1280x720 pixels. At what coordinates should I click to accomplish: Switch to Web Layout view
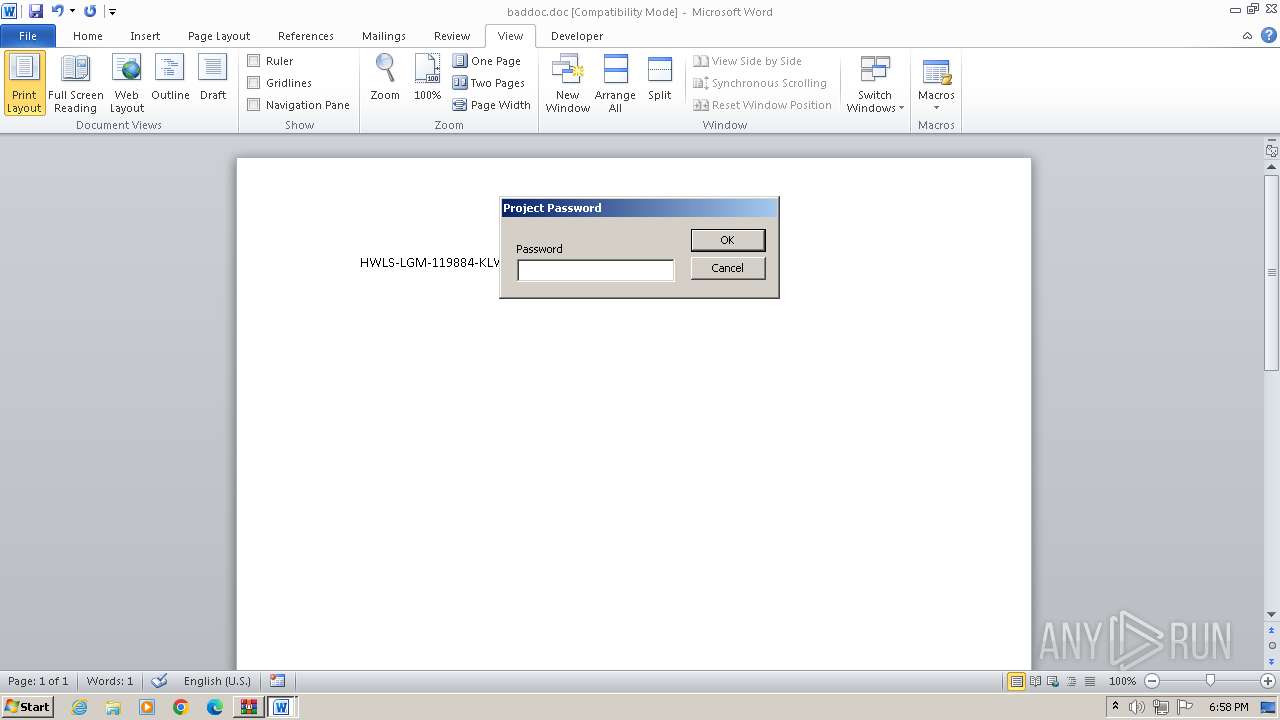tap(127, 83)
